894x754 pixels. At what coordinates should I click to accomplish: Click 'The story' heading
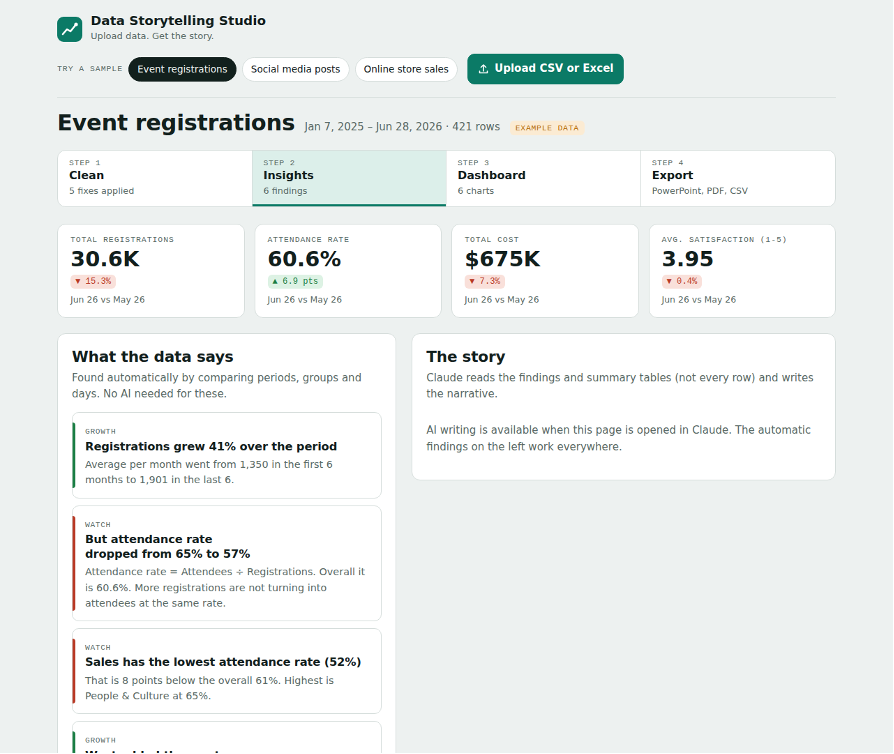click(x=466, y=356)
